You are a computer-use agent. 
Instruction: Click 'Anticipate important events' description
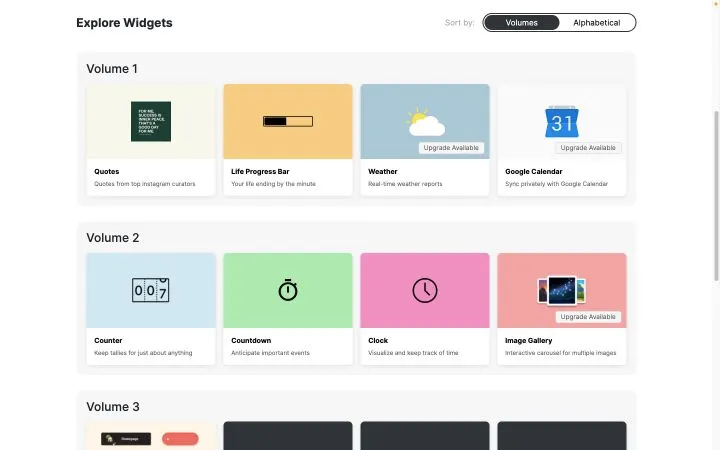pyautogui.click(x=270, y=353)
